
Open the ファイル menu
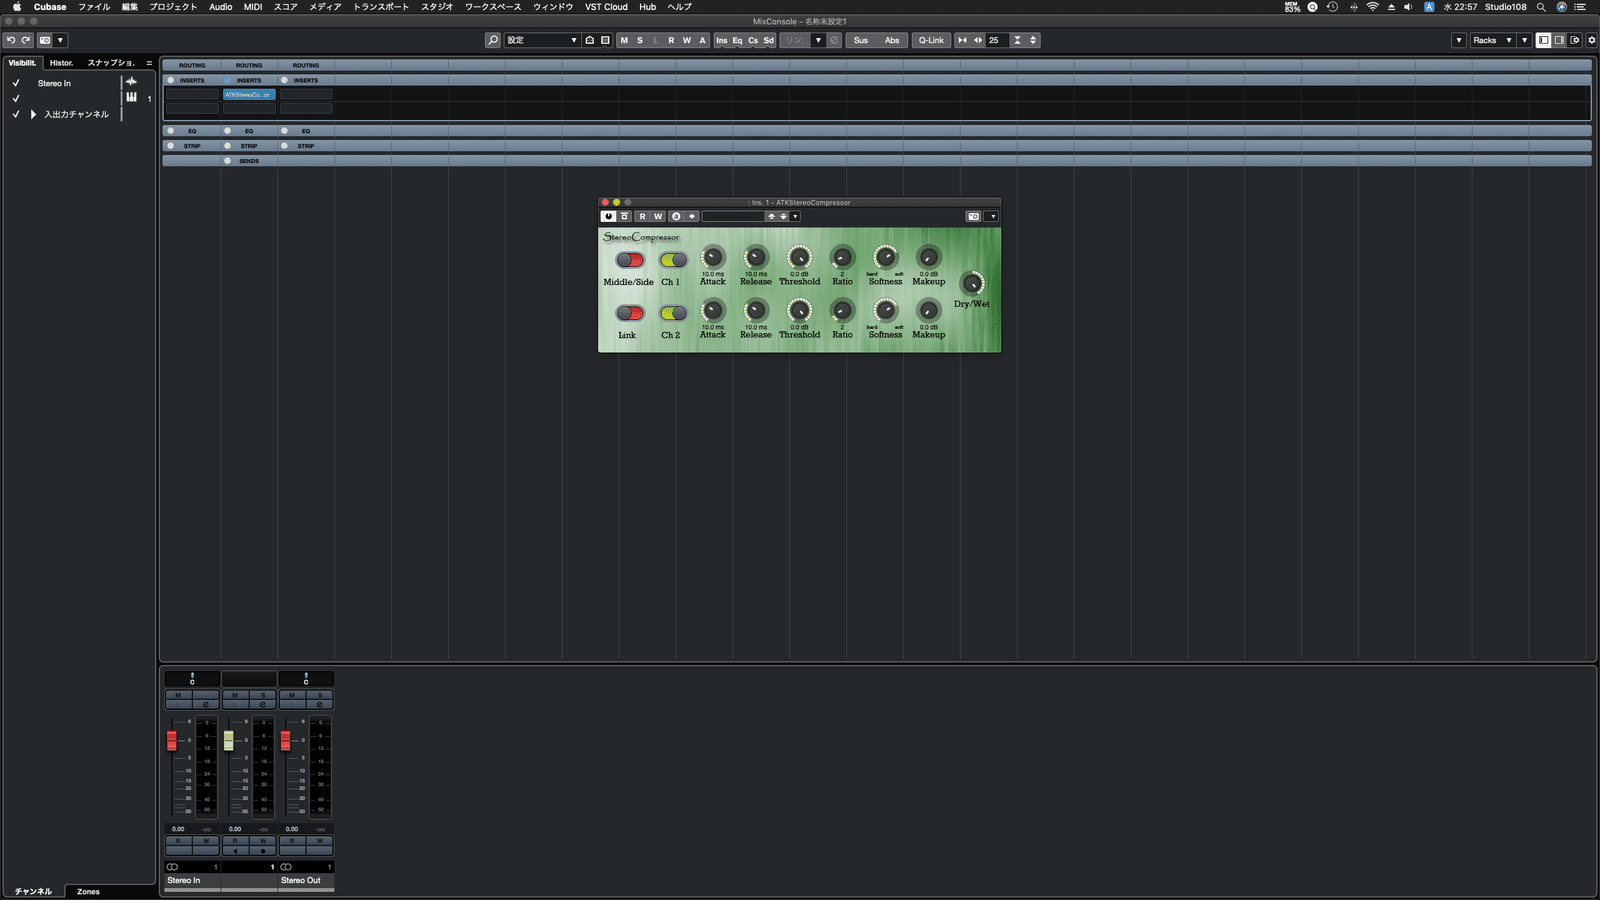94,7
